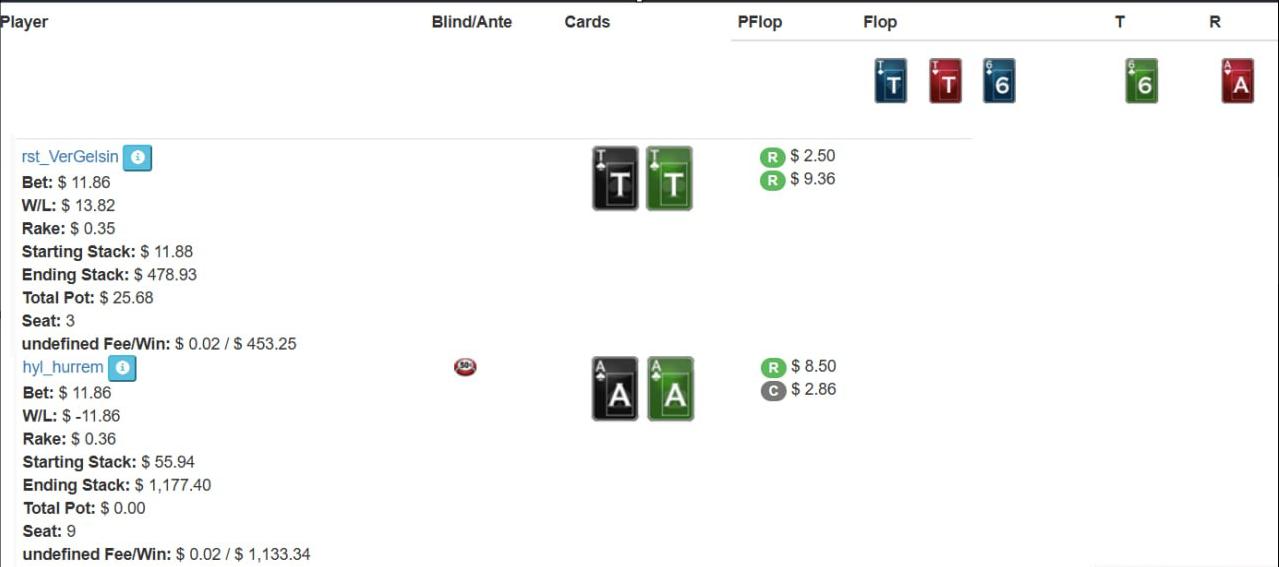Click the blue Six flop card
This screenshot has height=567, width=1279.
point(999,81)
